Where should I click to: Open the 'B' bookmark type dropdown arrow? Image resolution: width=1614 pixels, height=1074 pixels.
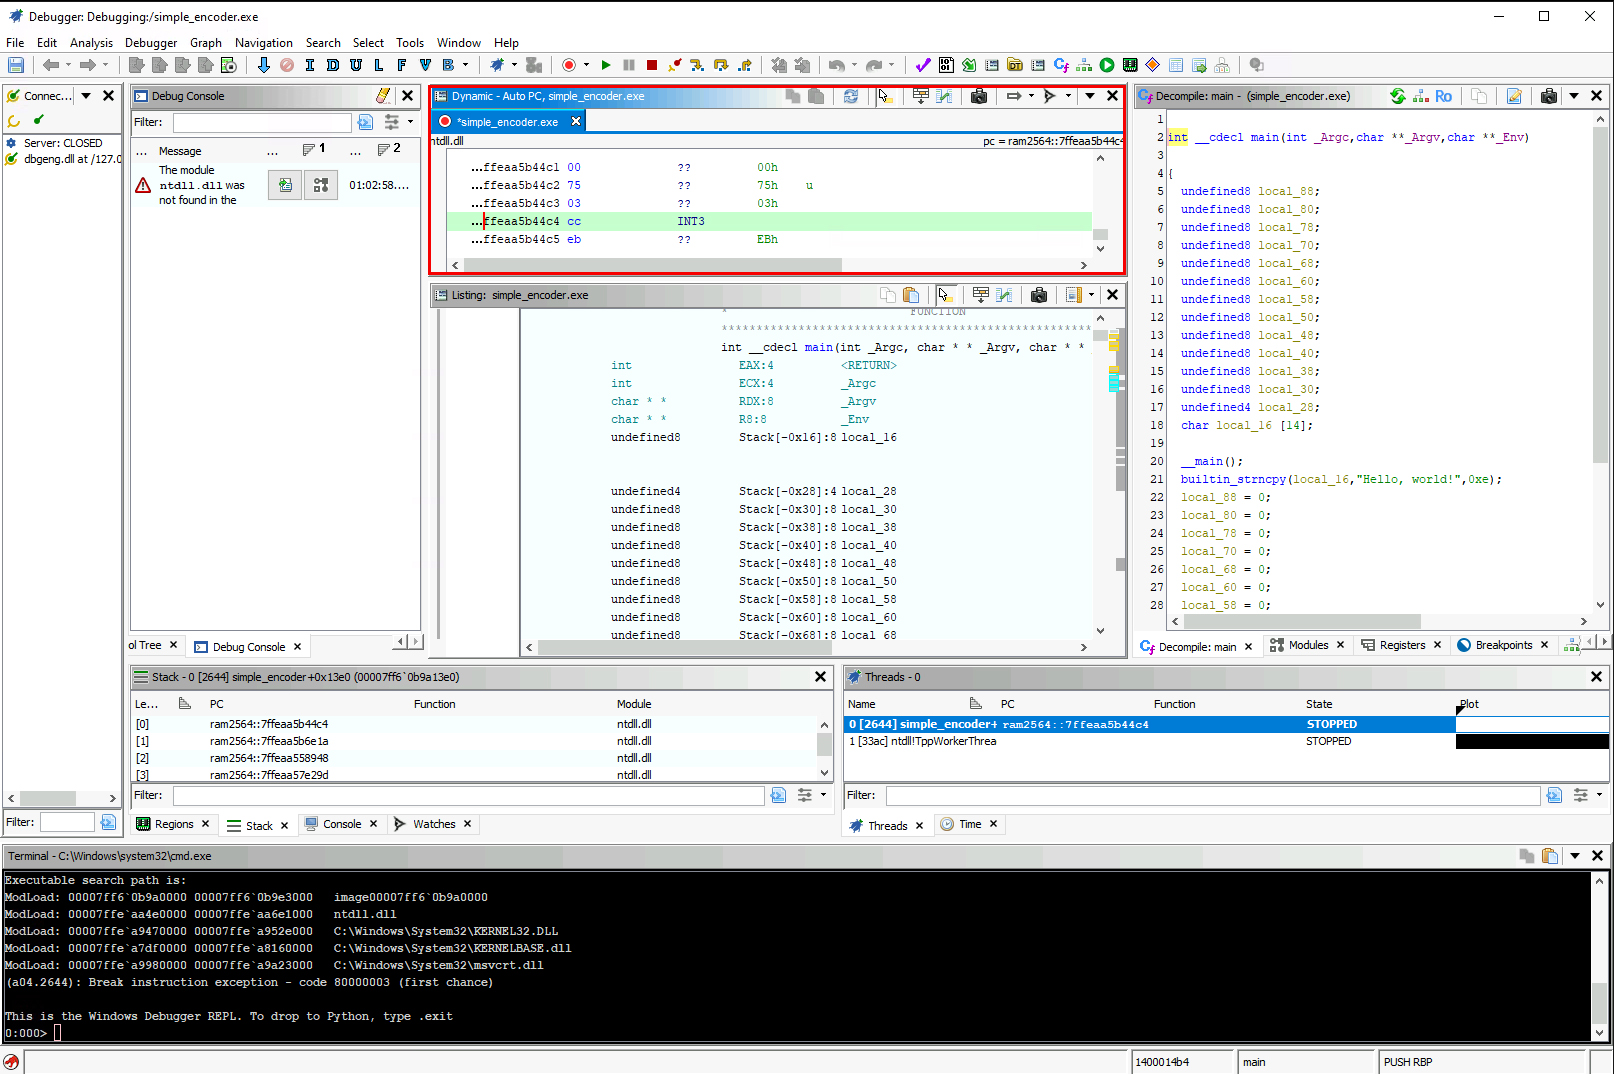(x=465, y=65)
